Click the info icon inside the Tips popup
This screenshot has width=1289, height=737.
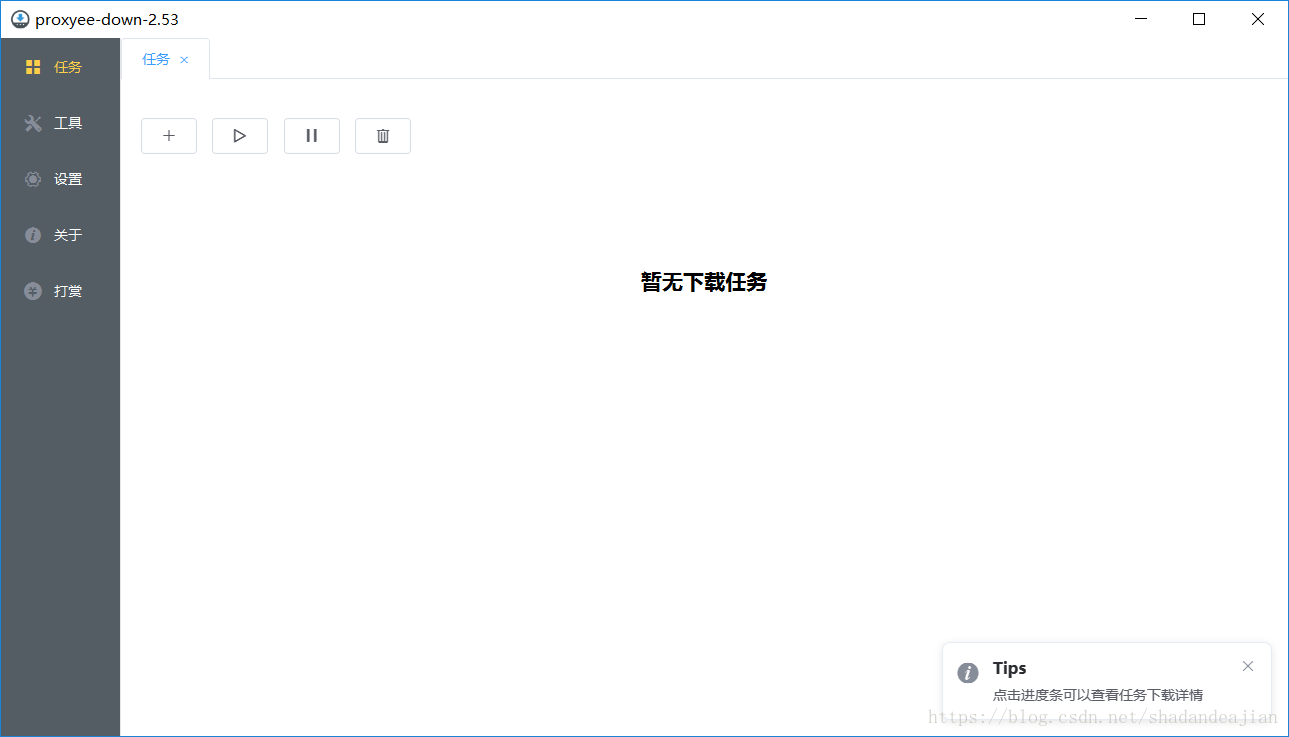coord(967,673)
